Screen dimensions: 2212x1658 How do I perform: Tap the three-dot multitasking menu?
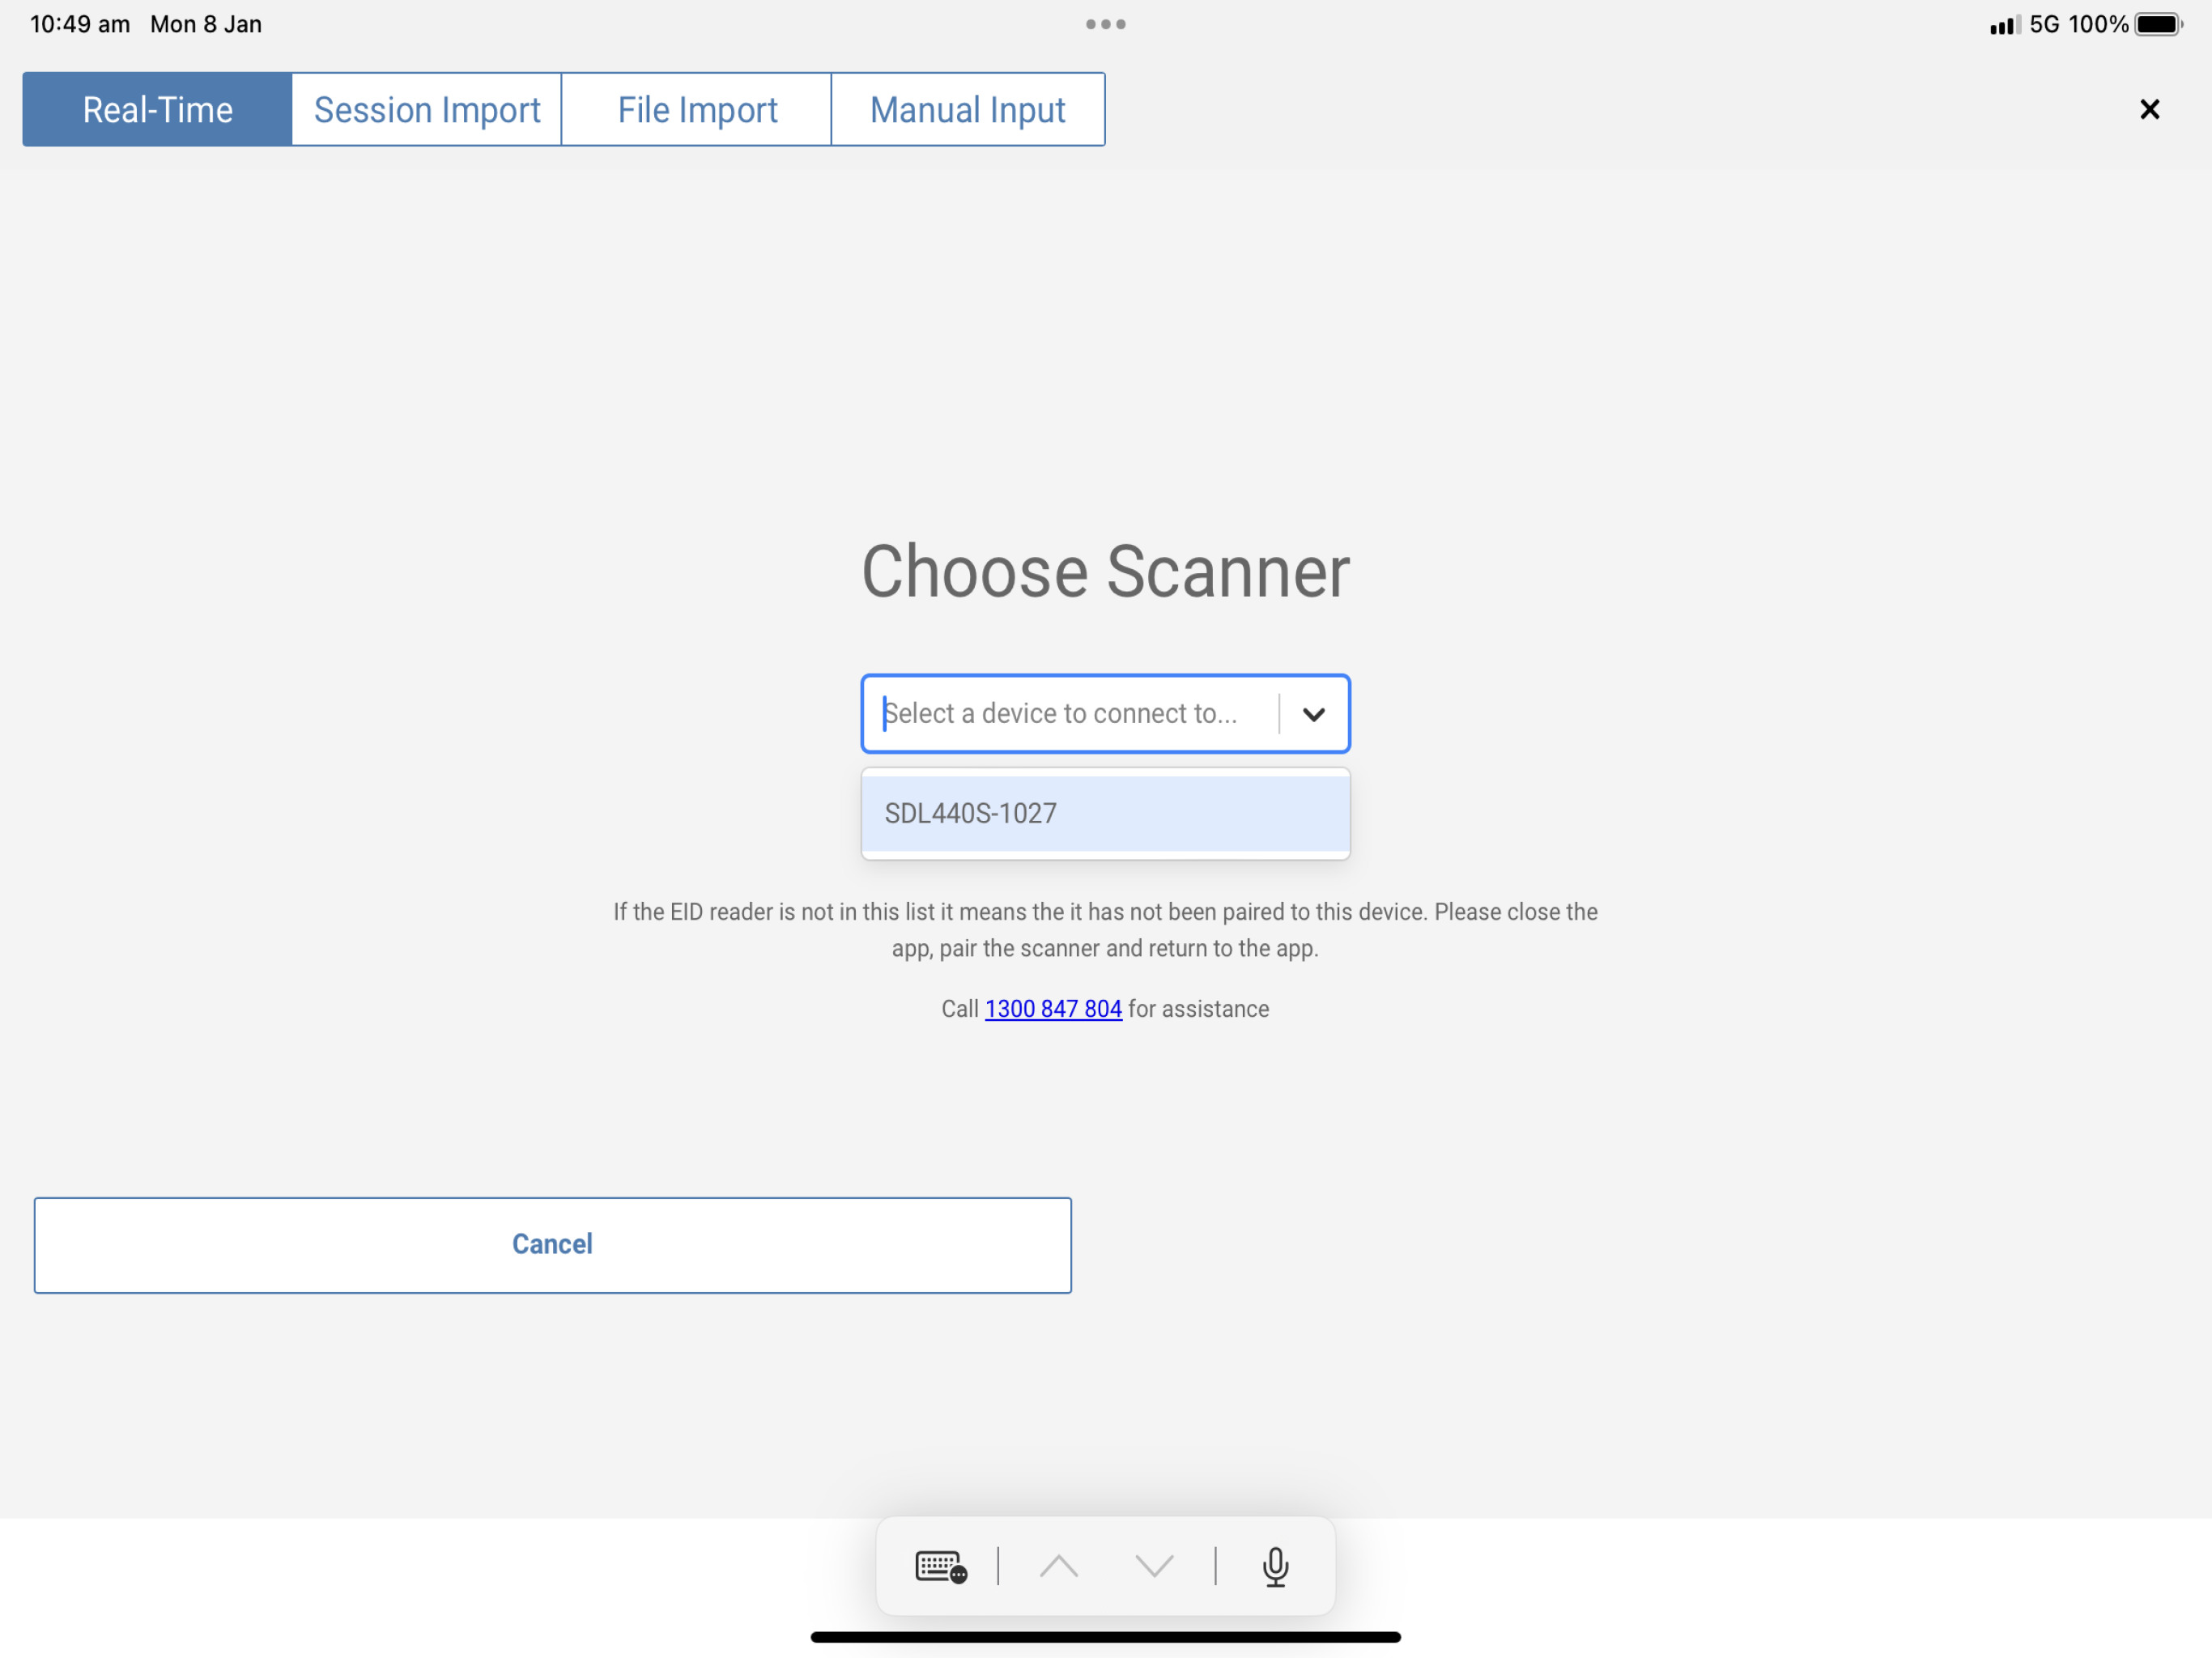[x=1105, y=24]
